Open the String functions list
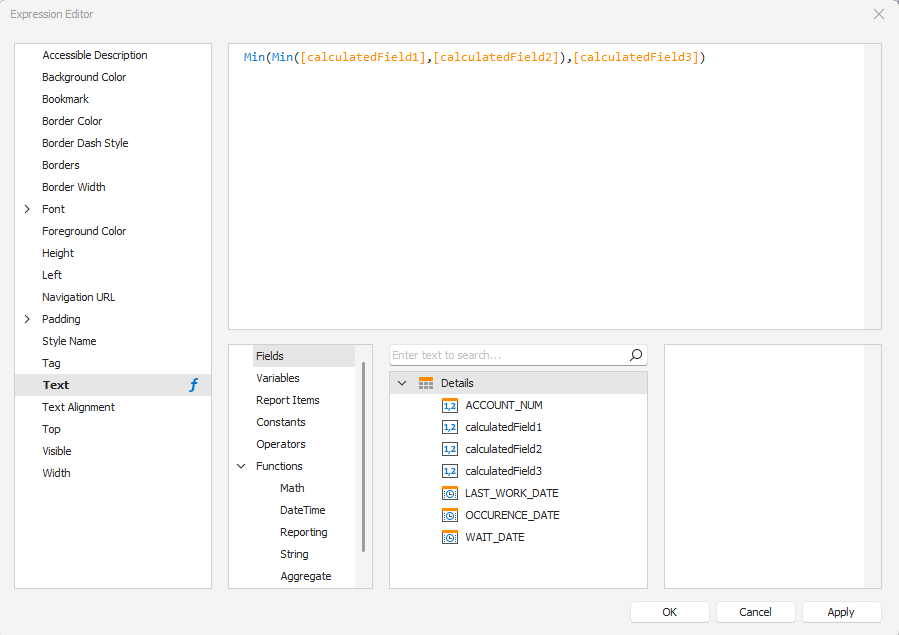Image resolution: width=899 pixels, height=635 pixels. tap(294, 554)
